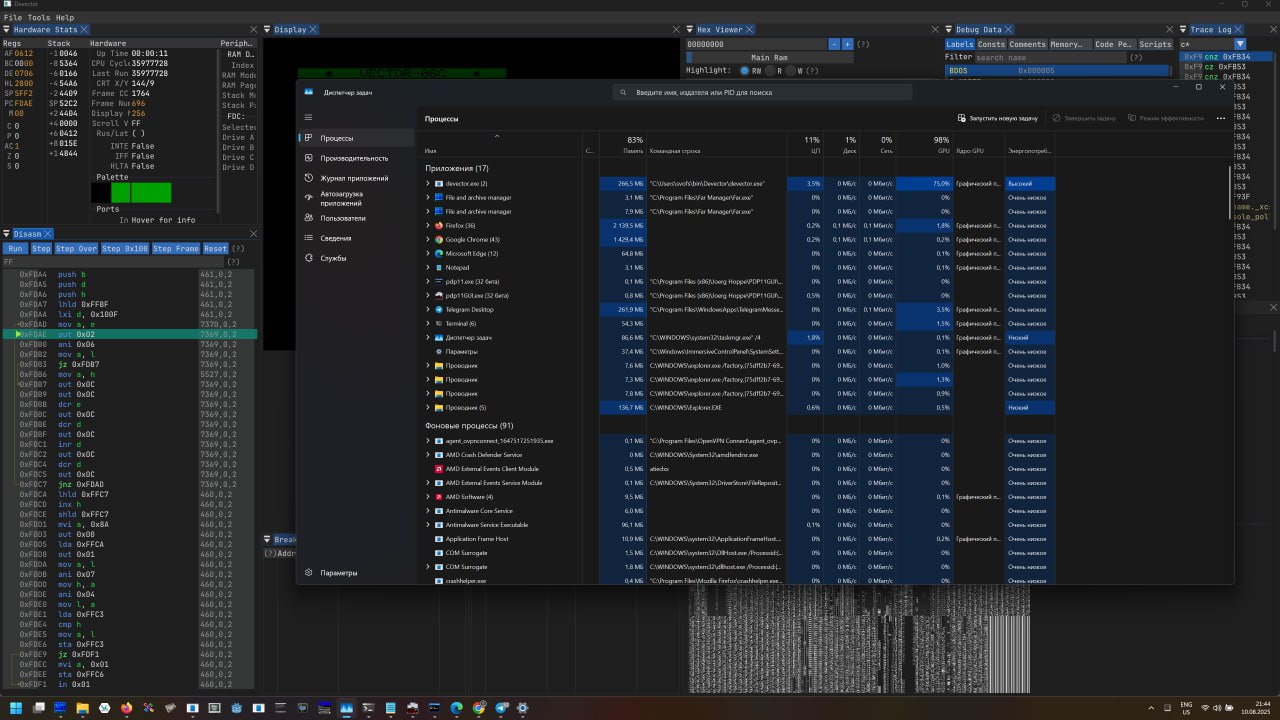Switch to the Consts tab in Debug Data
This screenshot has width=1280, height=720.
[991, 44]
